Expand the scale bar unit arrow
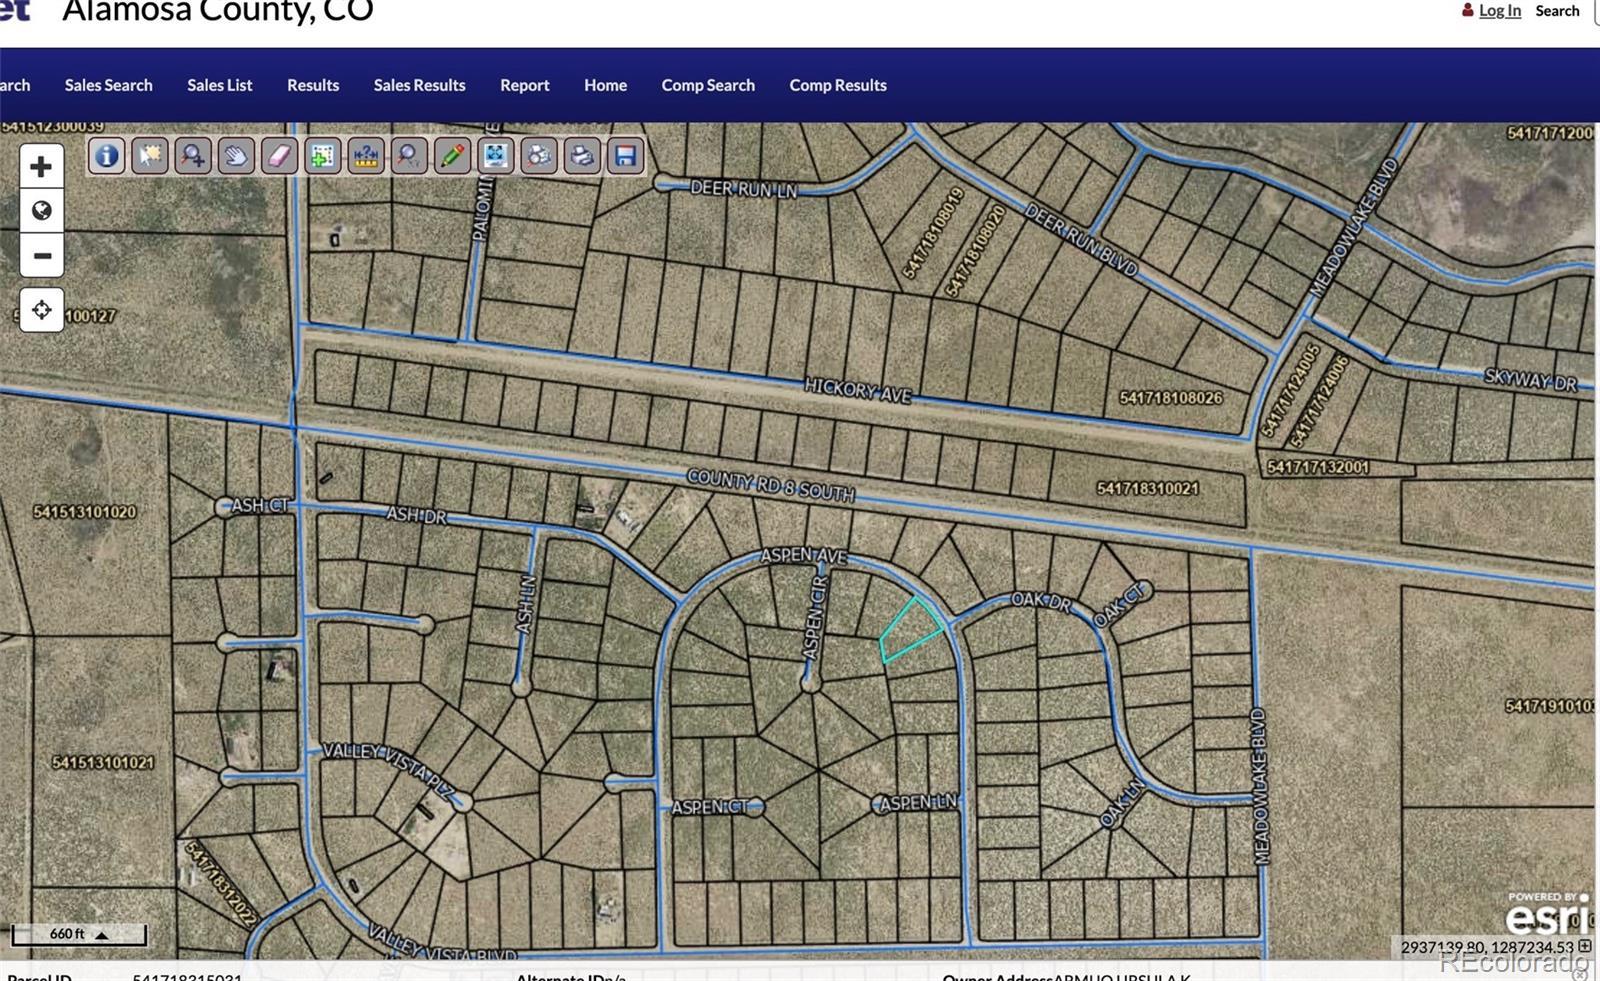1600x981 pixels. 102,935
